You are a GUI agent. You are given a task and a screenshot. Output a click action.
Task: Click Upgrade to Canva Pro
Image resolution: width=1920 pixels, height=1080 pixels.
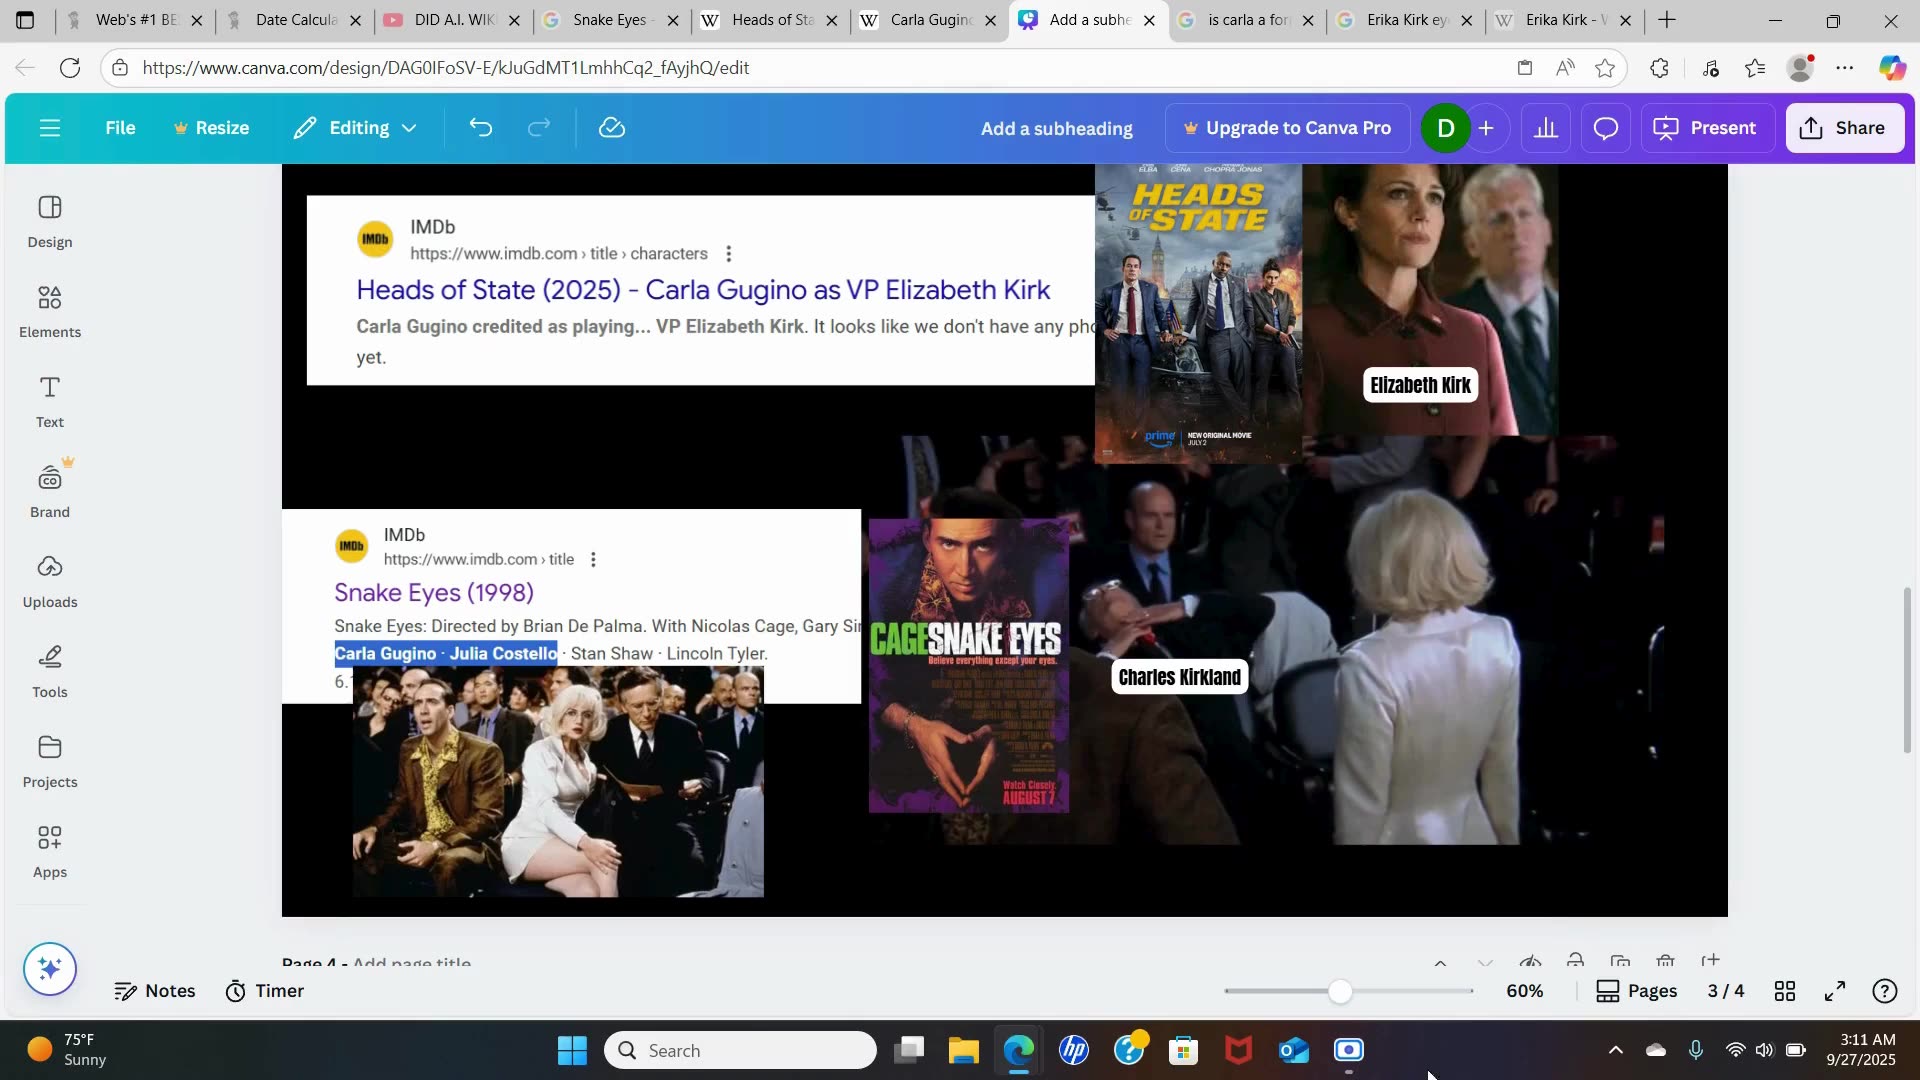point(1287,128)
